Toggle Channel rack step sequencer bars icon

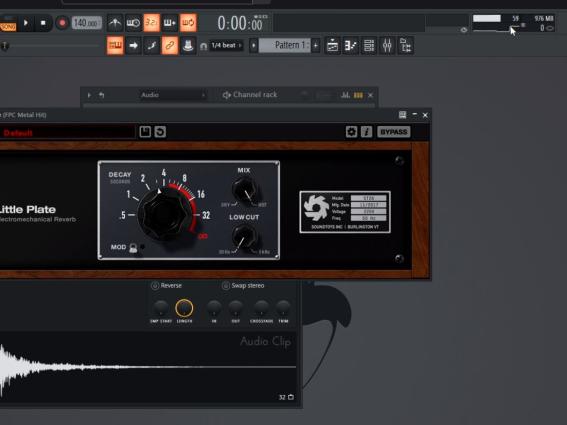358,95
